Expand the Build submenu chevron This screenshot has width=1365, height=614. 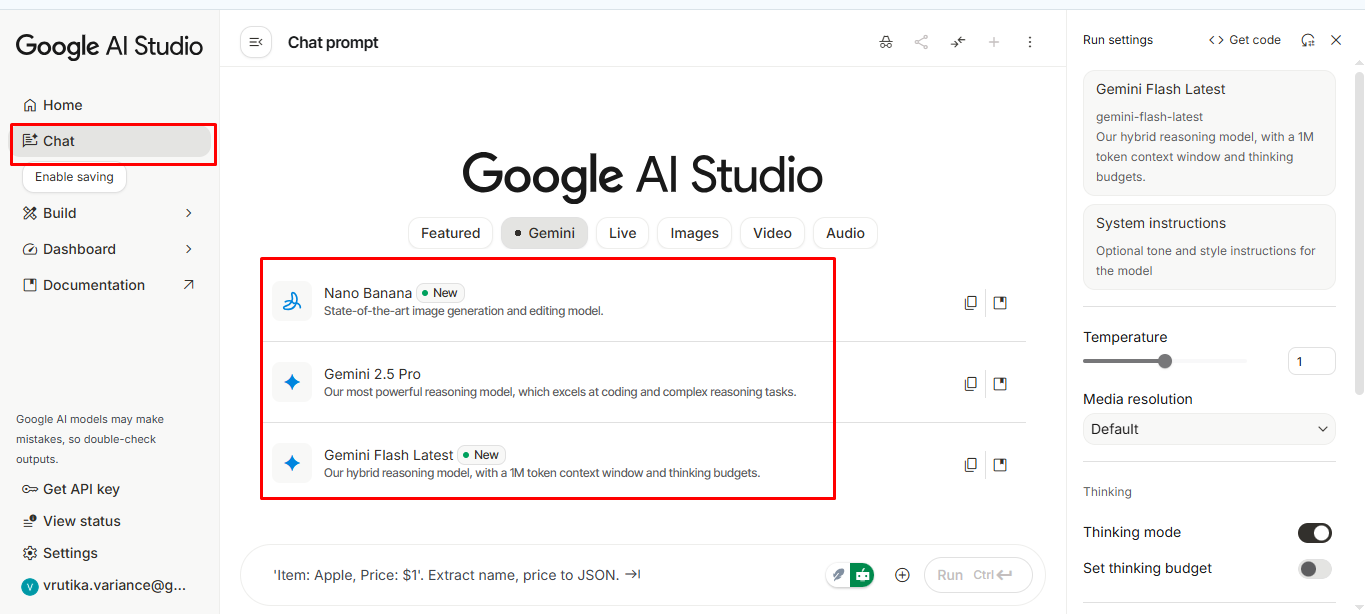pyautogui.click(x=189, y=213)
